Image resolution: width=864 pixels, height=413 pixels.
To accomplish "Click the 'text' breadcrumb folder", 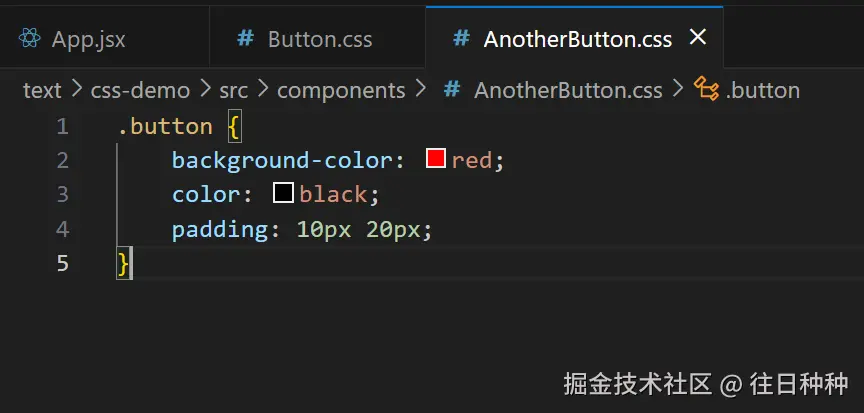I will (42, 90).
